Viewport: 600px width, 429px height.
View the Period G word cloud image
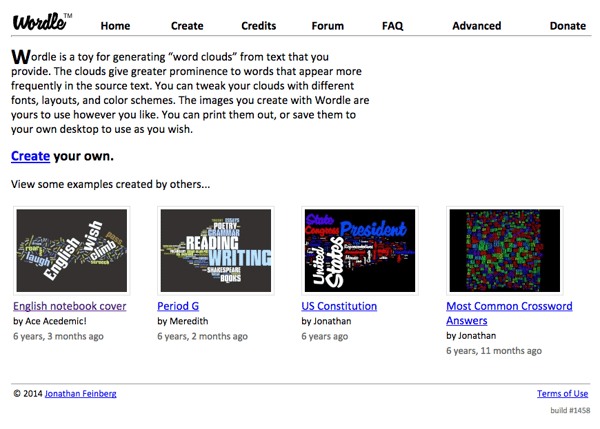[215, 250]
